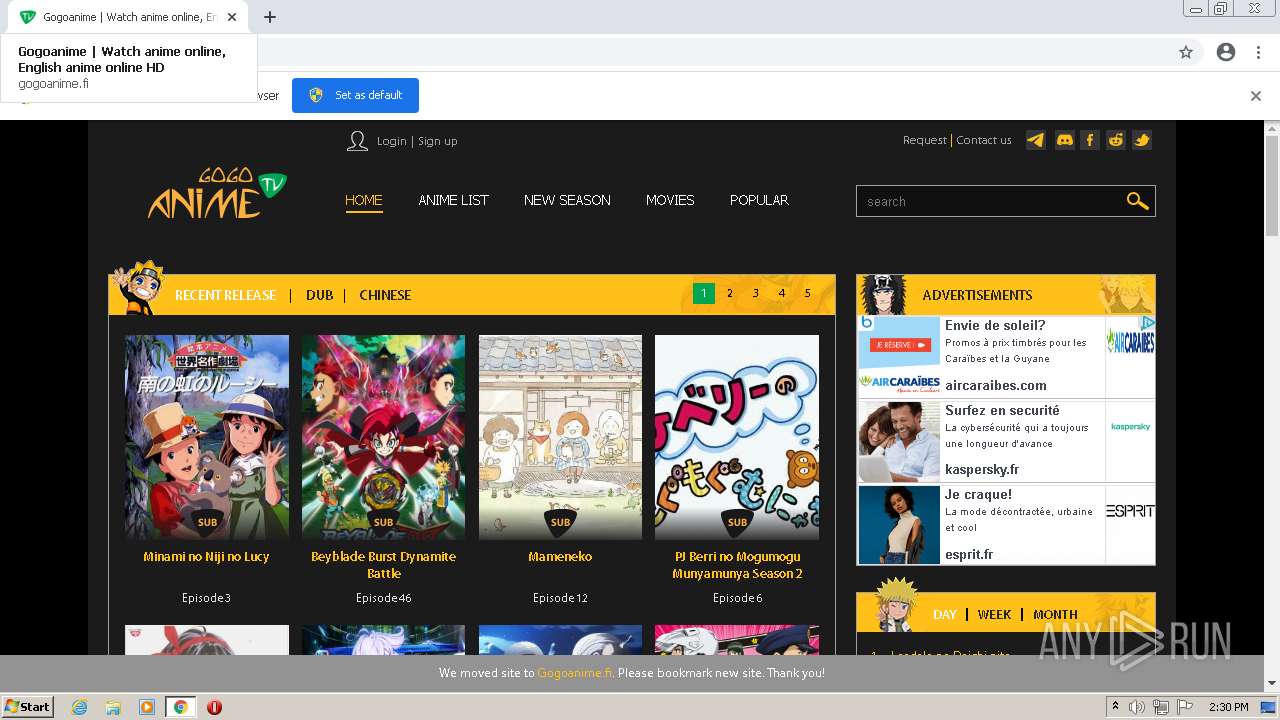Open the Twitter social icon
1280x720 pixels.
click(x=1142, y=140)
